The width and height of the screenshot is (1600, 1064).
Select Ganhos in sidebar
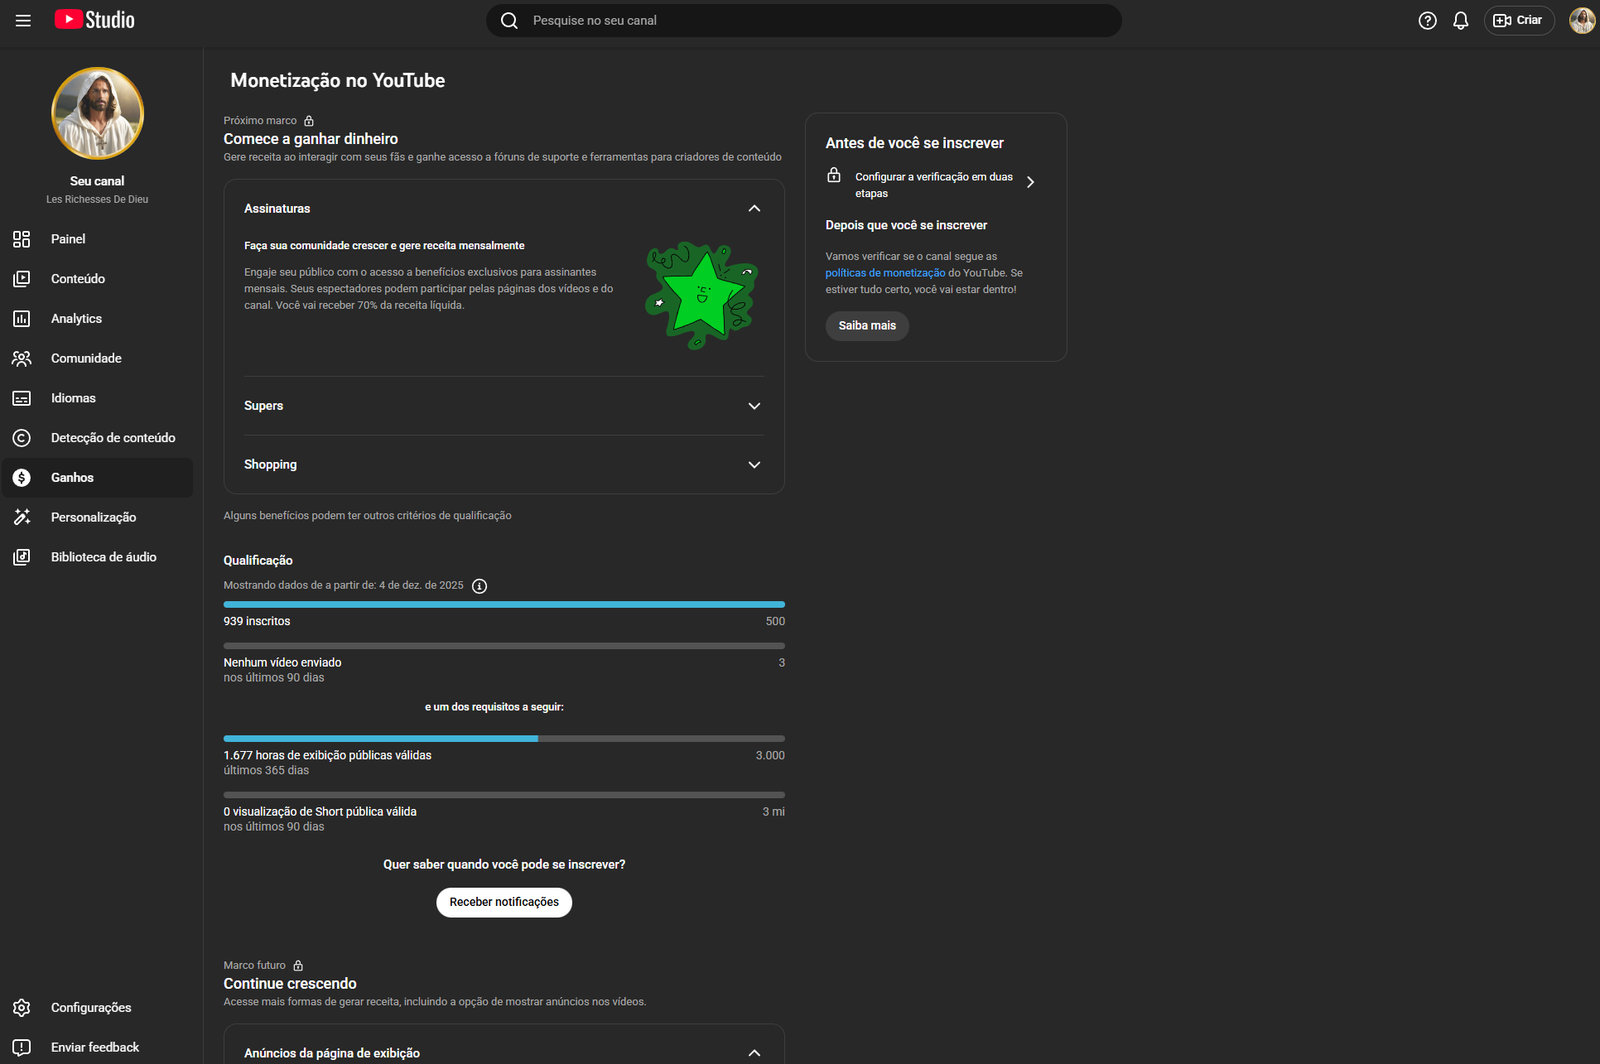[97, 478]
